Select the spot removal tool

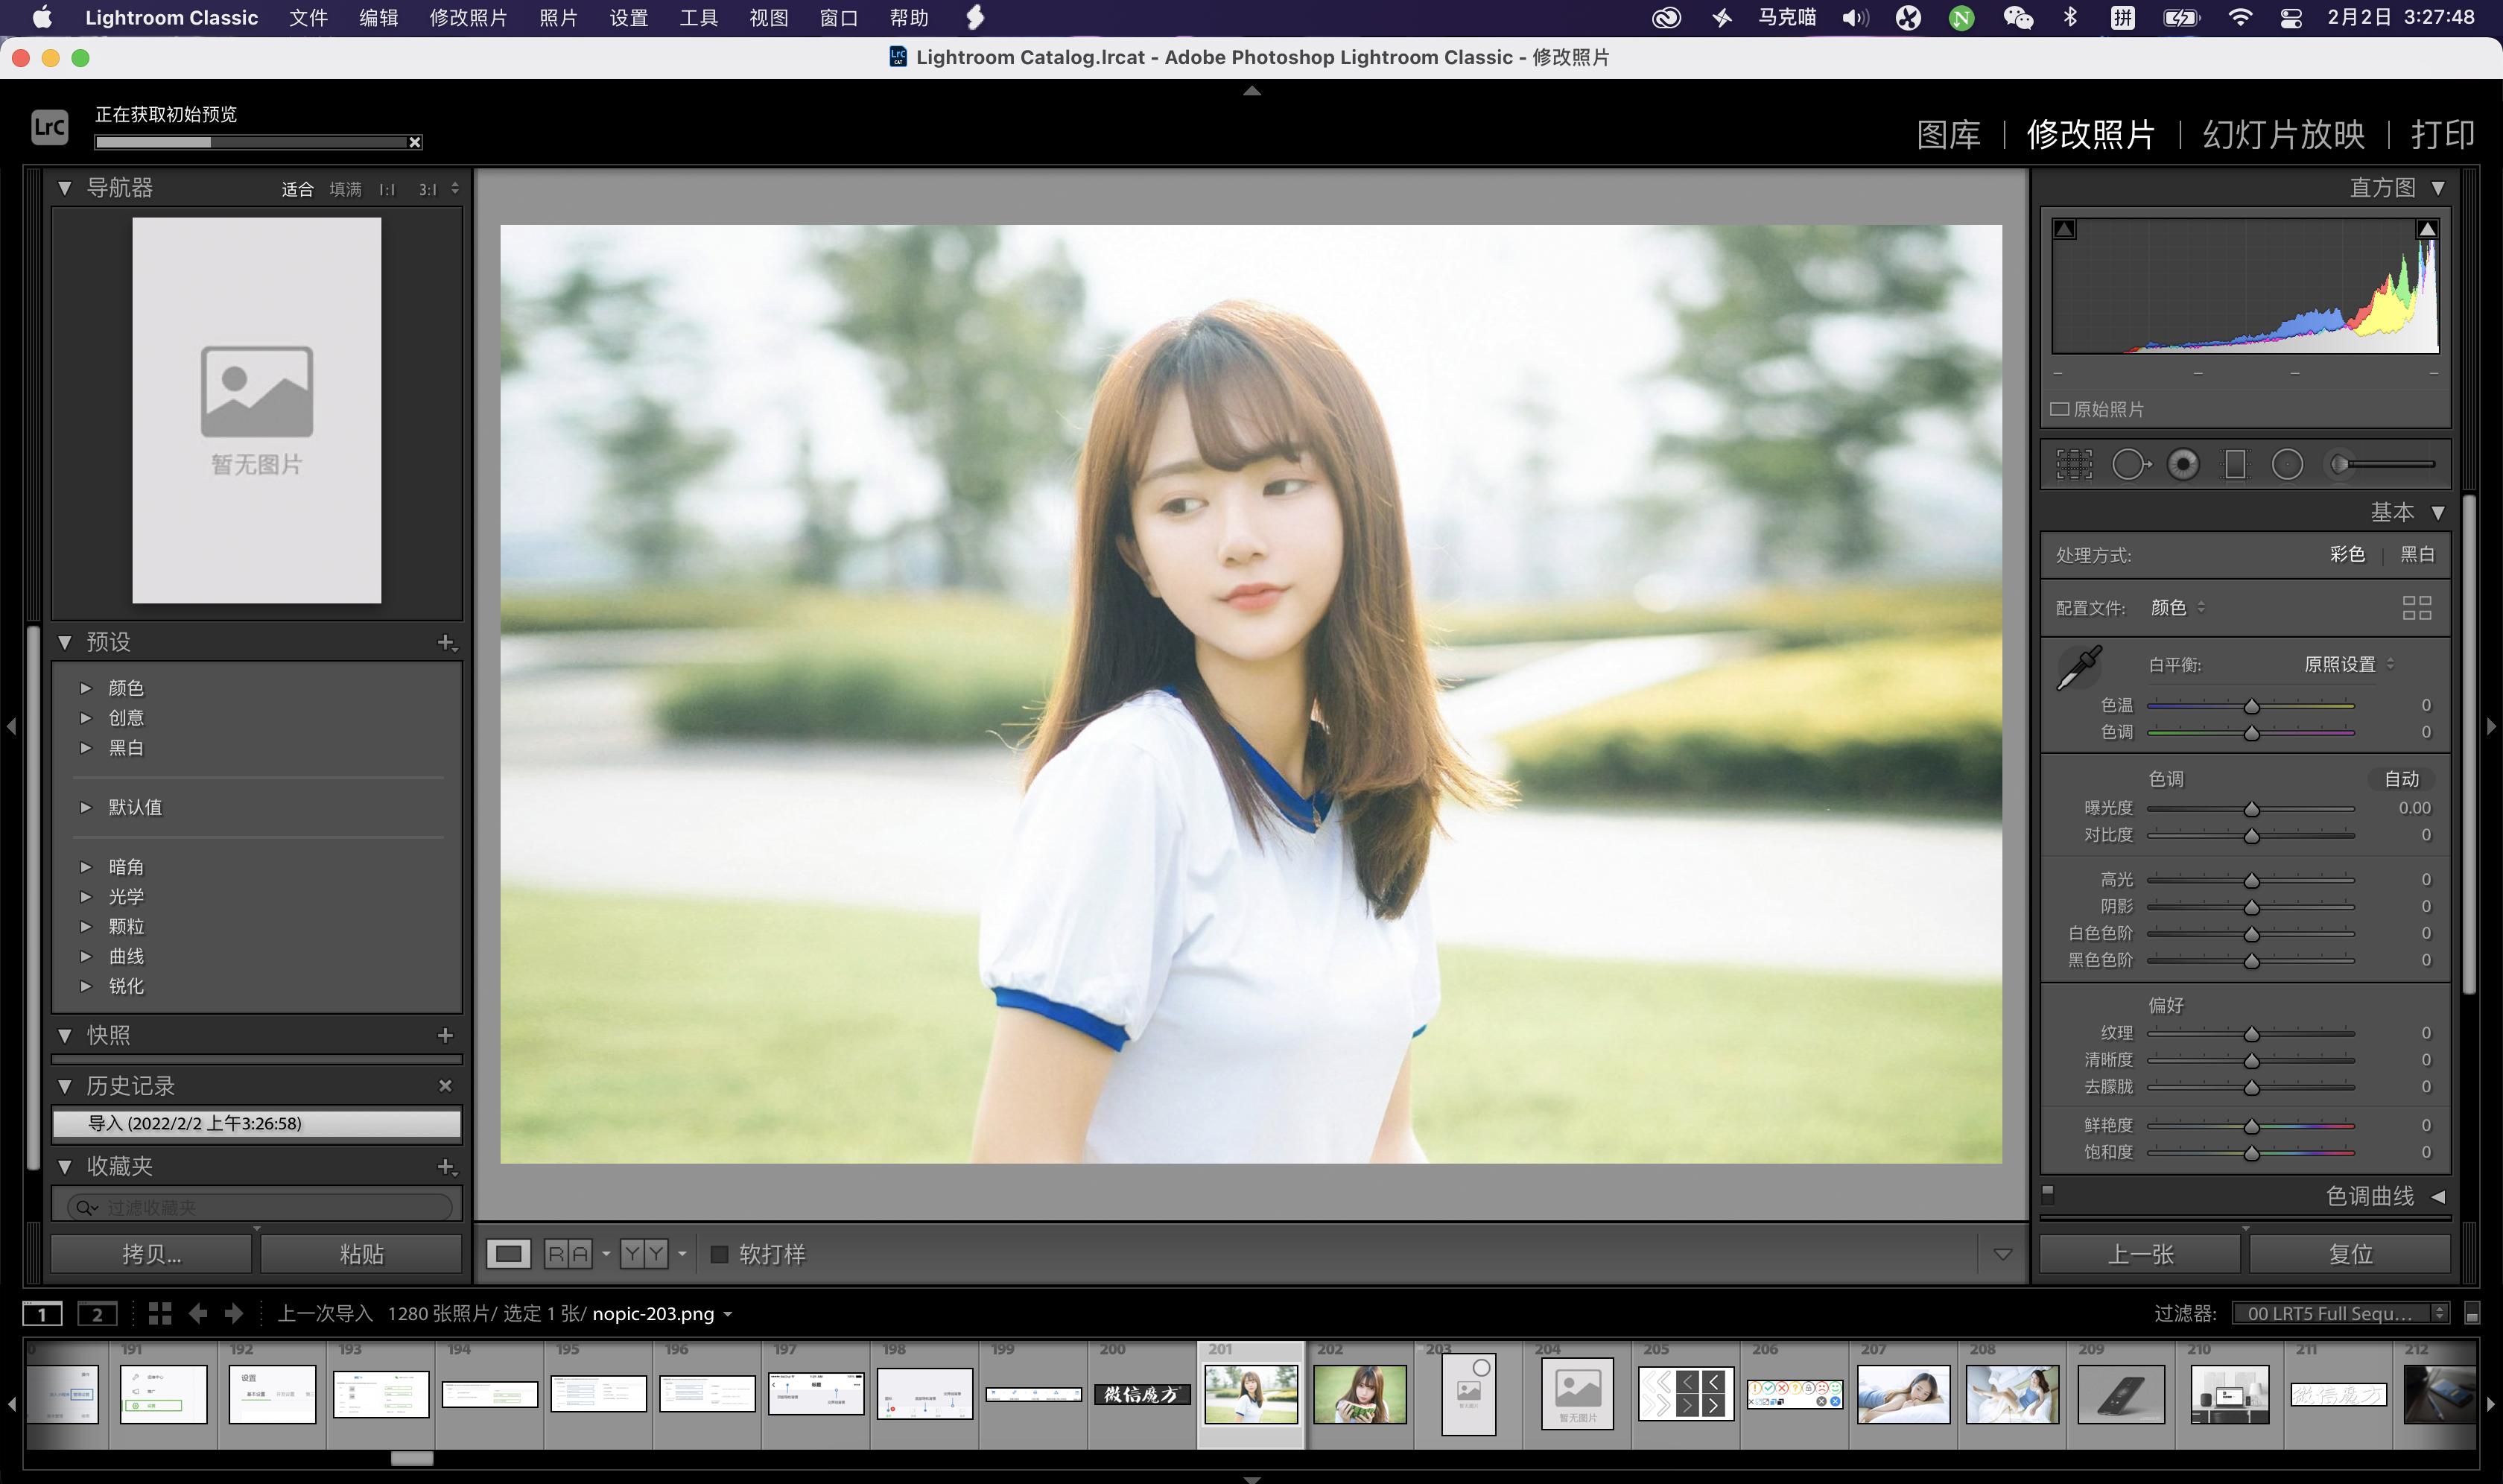coord(2130,465)
